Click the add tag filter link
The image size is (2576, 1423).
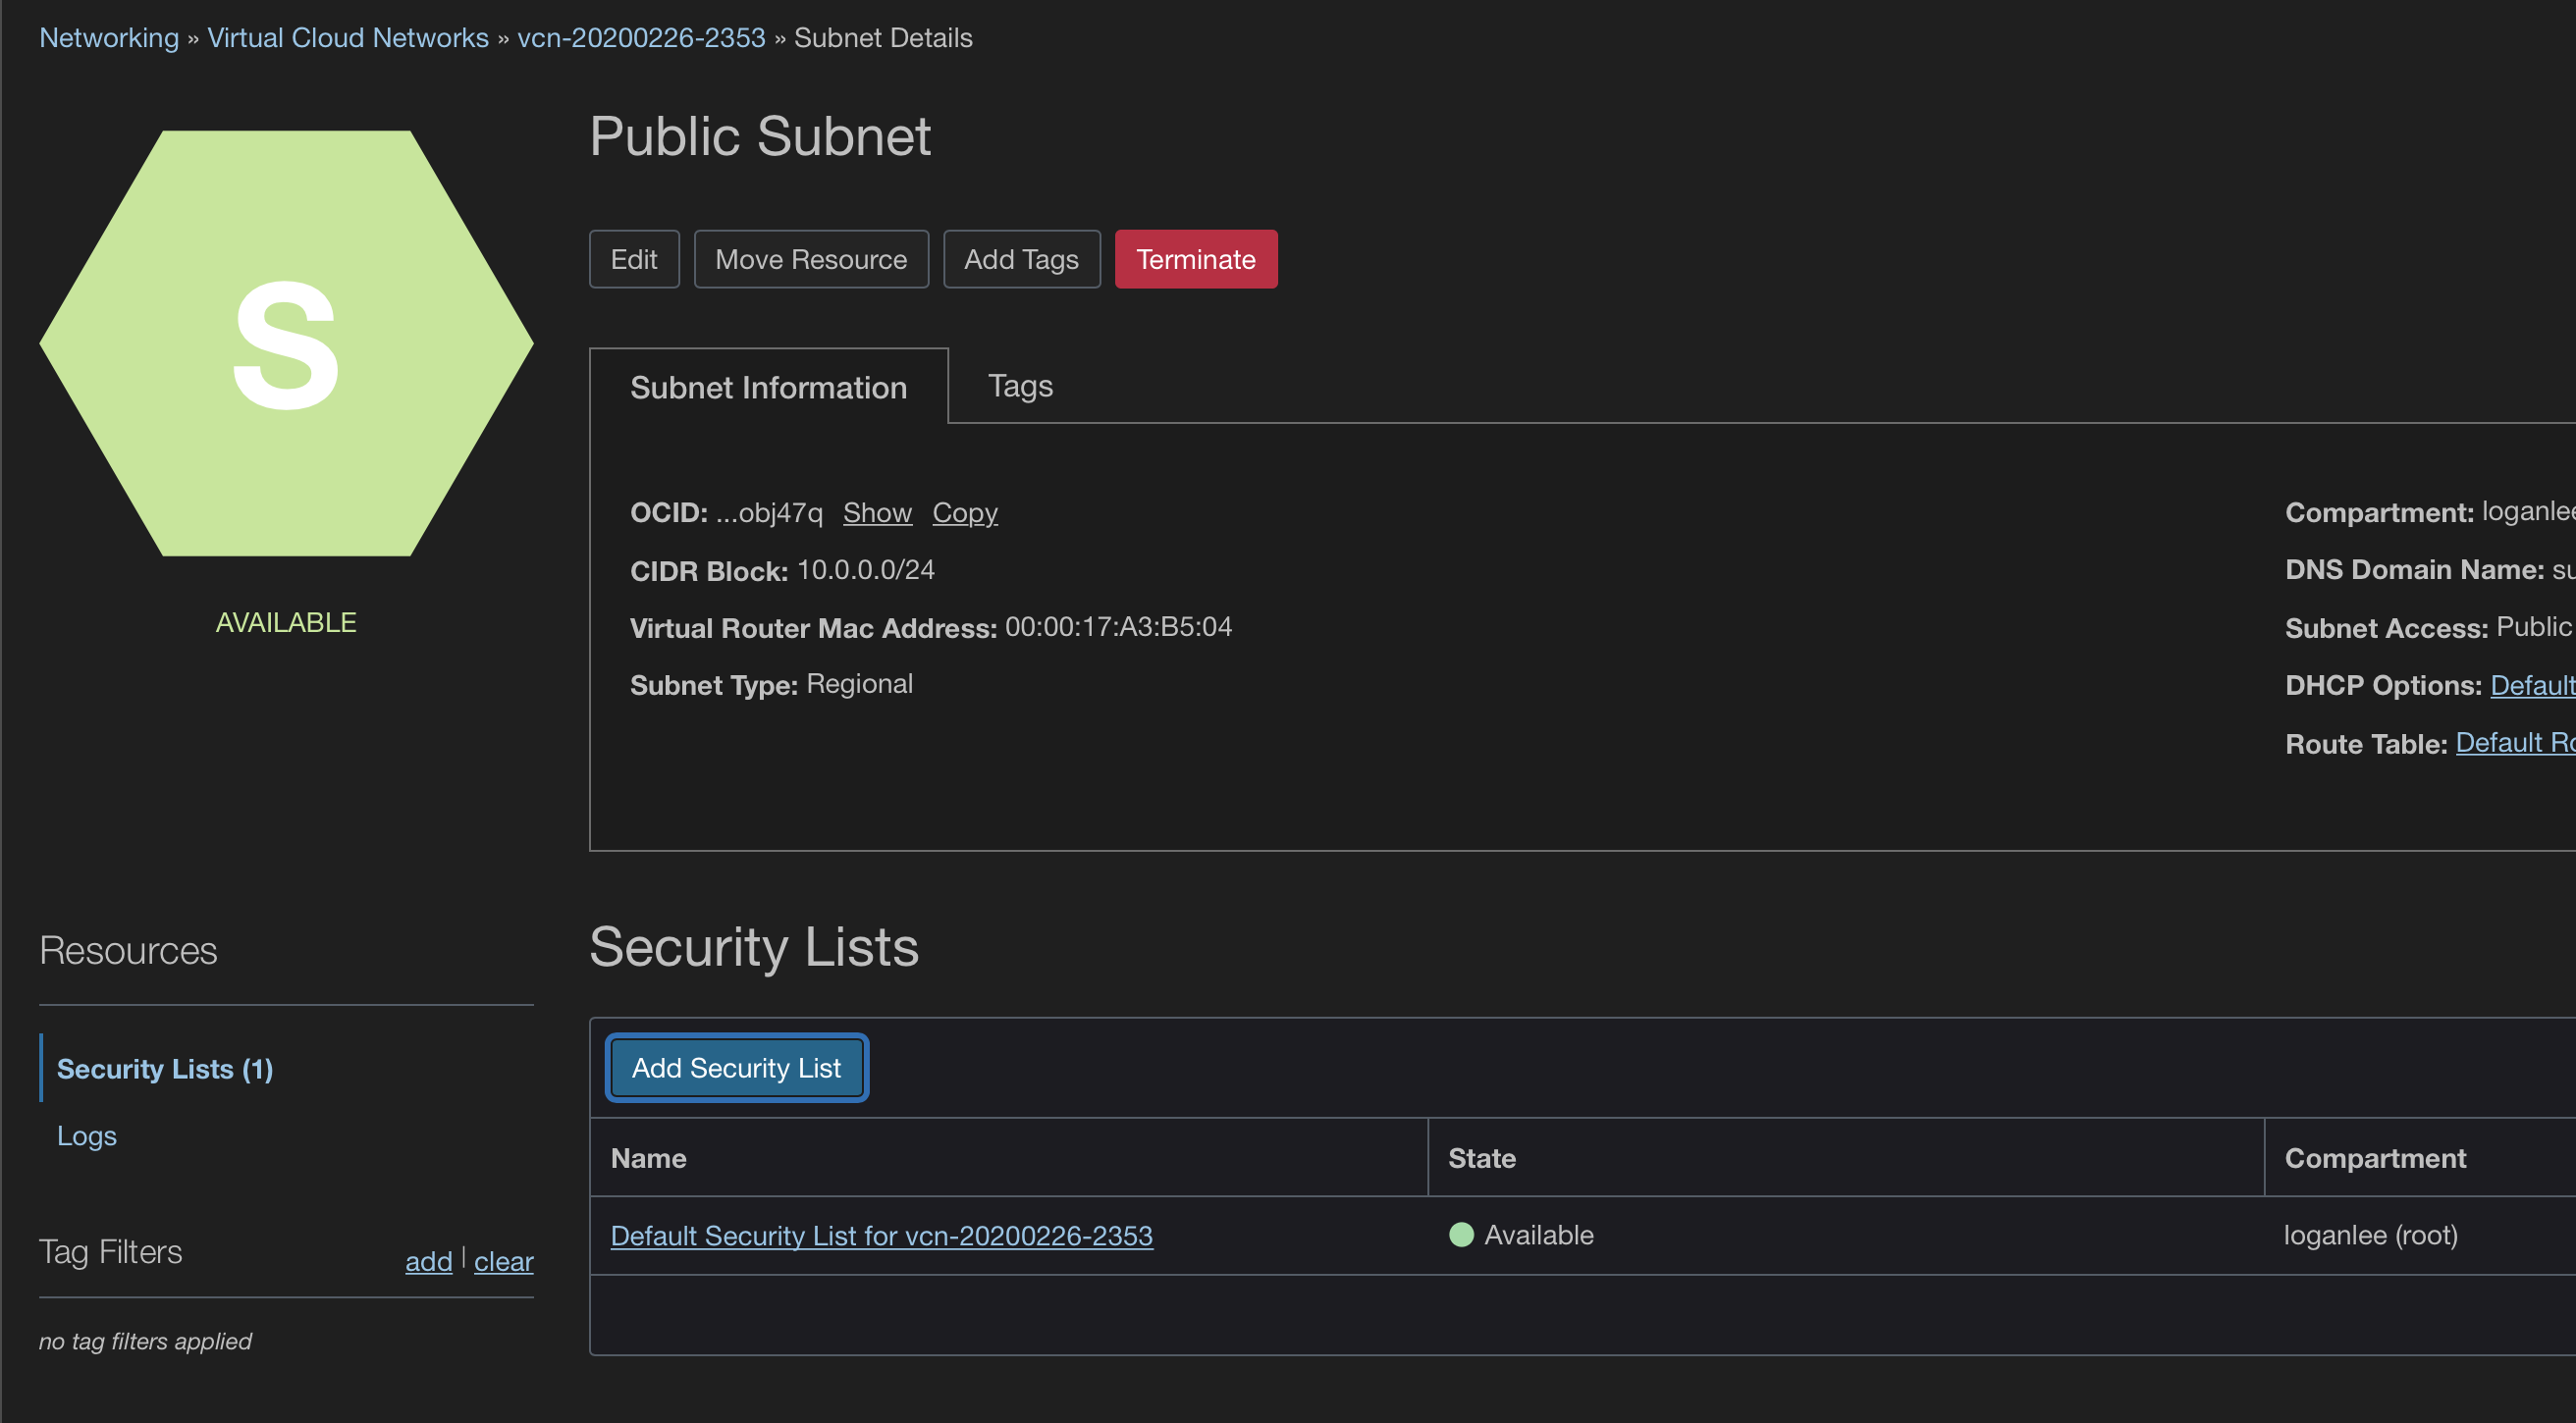(x=428, y=1262)
